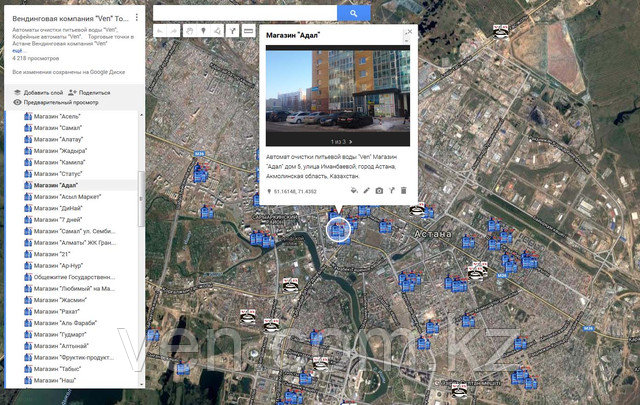
Task: Click camera add-photo icon in popup
Action: 379,191
